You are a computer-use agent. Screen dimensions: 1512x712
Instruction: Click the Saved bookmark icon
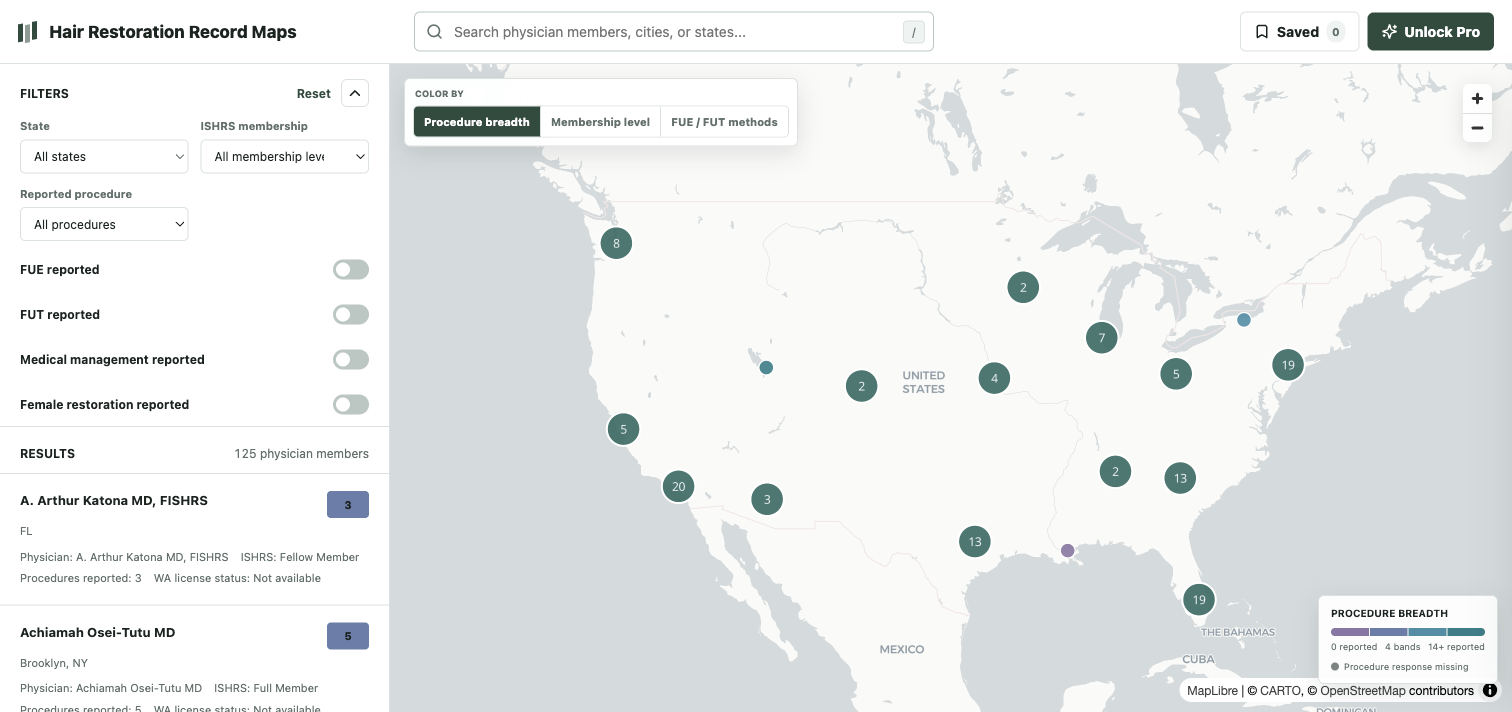point(1262,32)
